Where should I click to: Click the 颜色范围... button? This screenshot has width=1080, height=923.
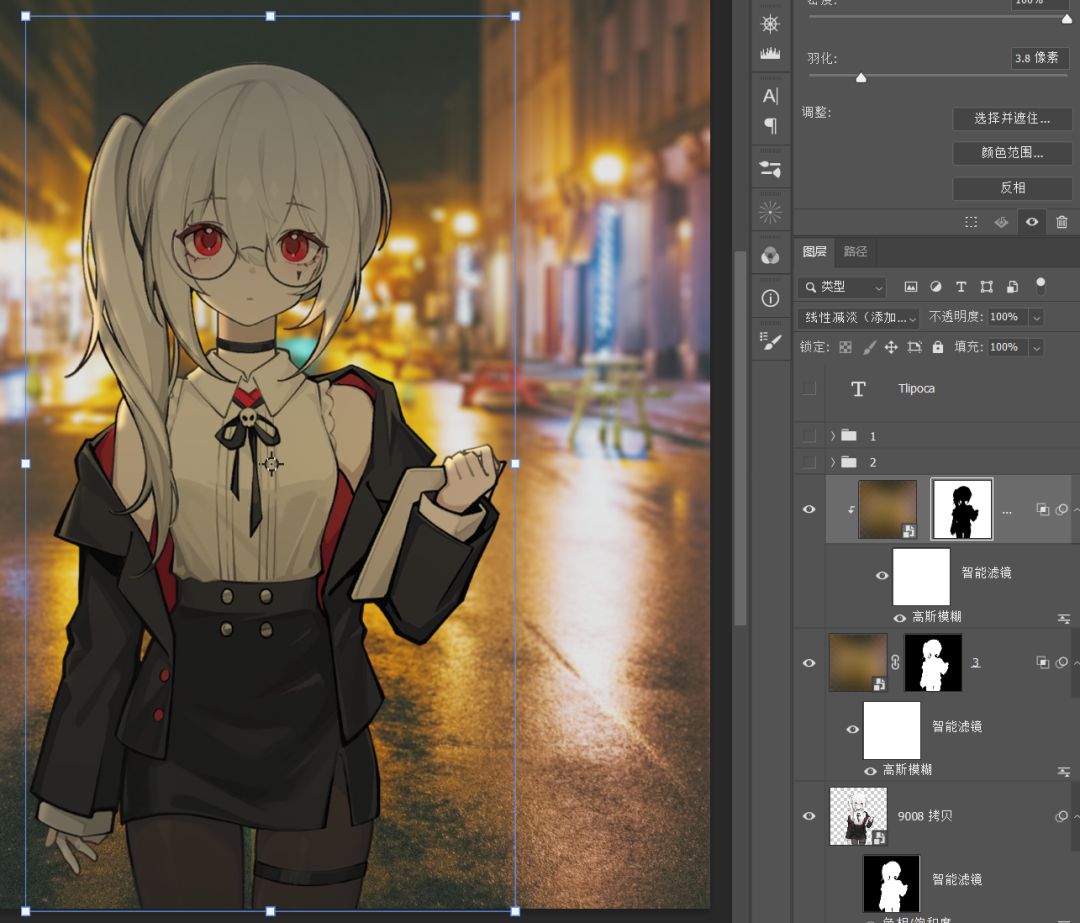click(x=1011, y=153)
